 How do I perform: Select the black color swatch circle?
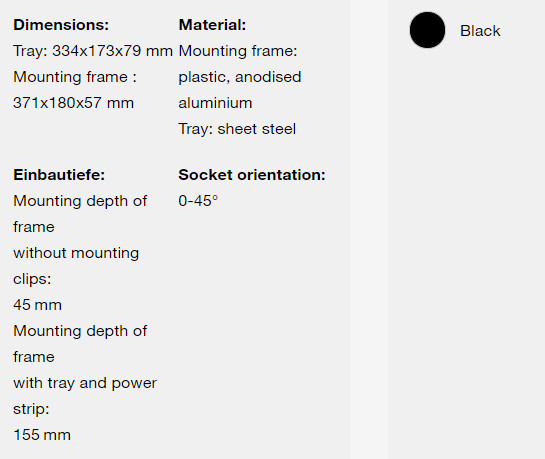click(427, 30)
